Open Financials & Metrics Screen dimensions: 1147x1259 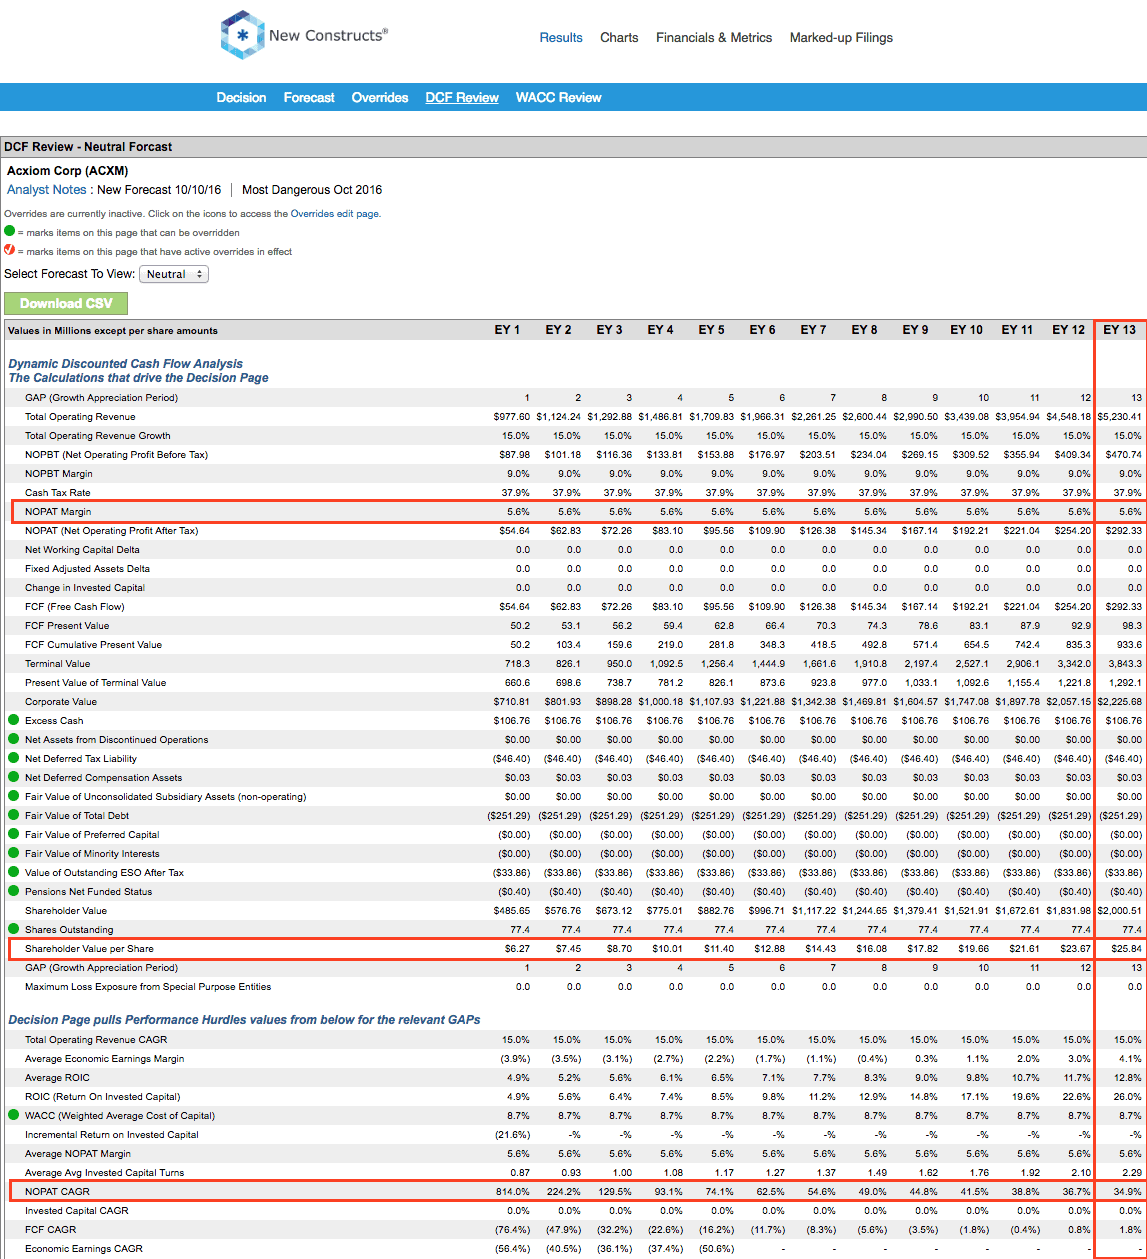714,37
